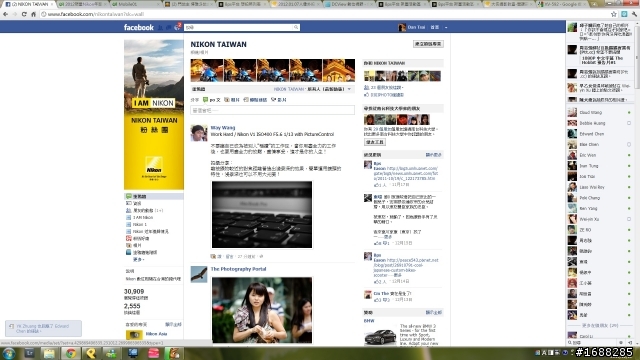Open Nikon 1 item in left sidebar
This screenshot has width=640, height=360.
click(x=140, y=224)
